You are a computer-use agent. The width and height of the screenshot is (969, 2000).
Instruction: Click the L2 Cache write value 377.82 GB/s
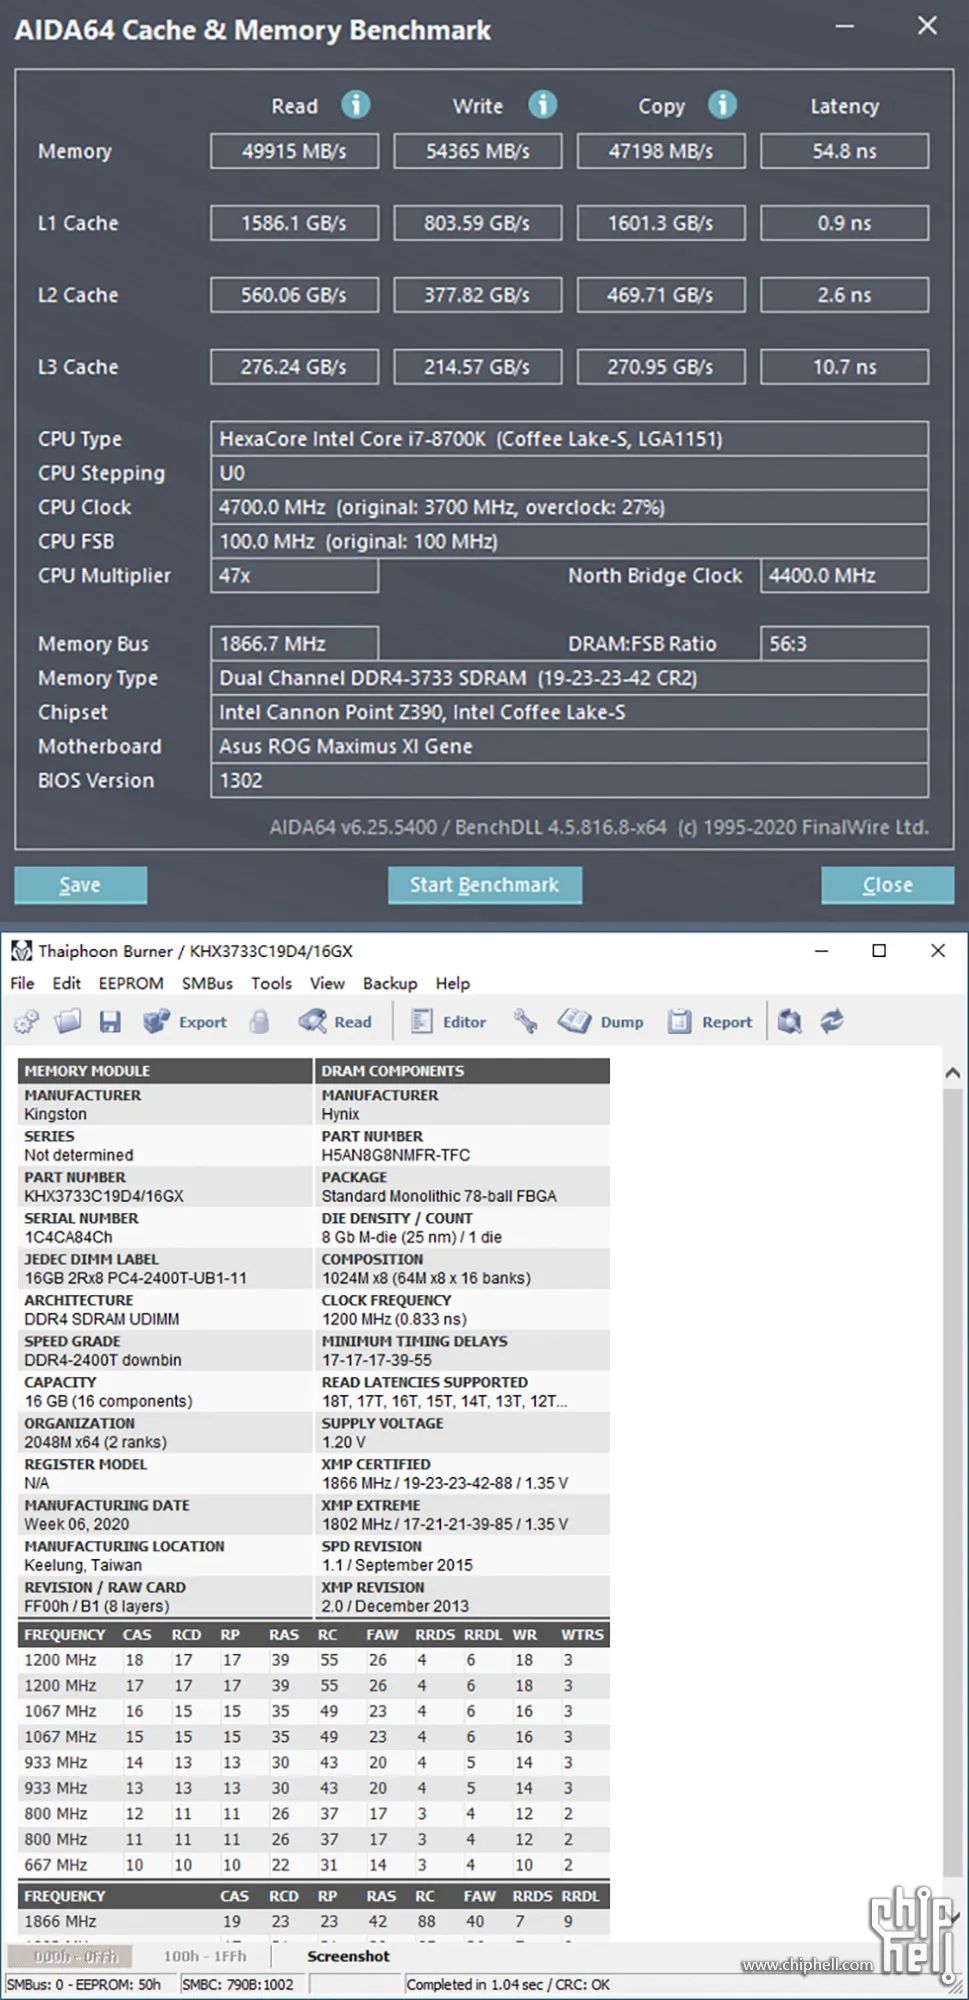pyautogui.click(x=478, y=295)
